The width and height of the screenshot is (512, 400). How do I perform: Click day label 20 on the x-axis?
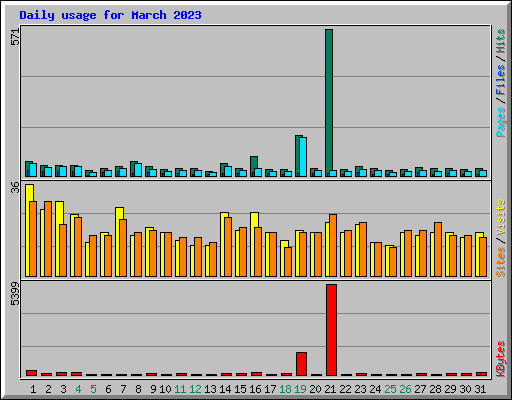(x=315, y=389)
